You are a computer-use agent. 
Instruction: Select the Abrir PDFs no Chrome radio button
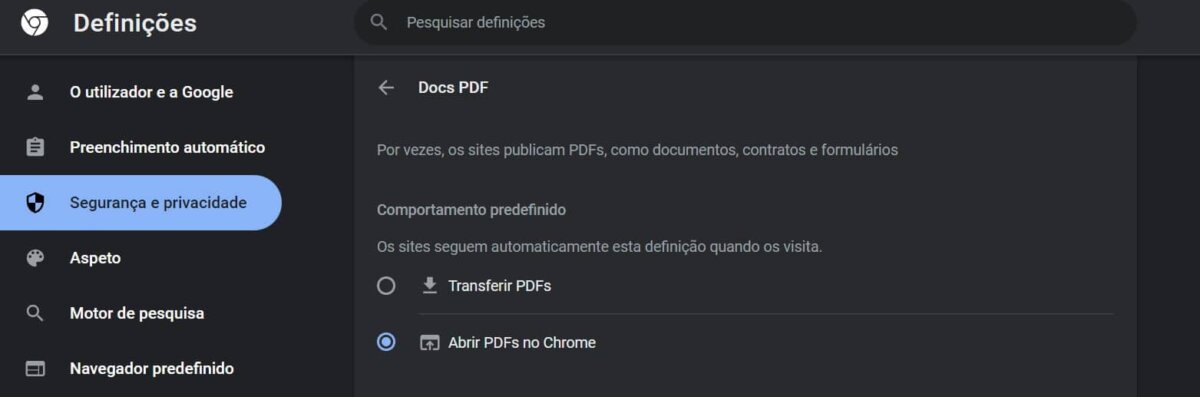click(386, 342)
